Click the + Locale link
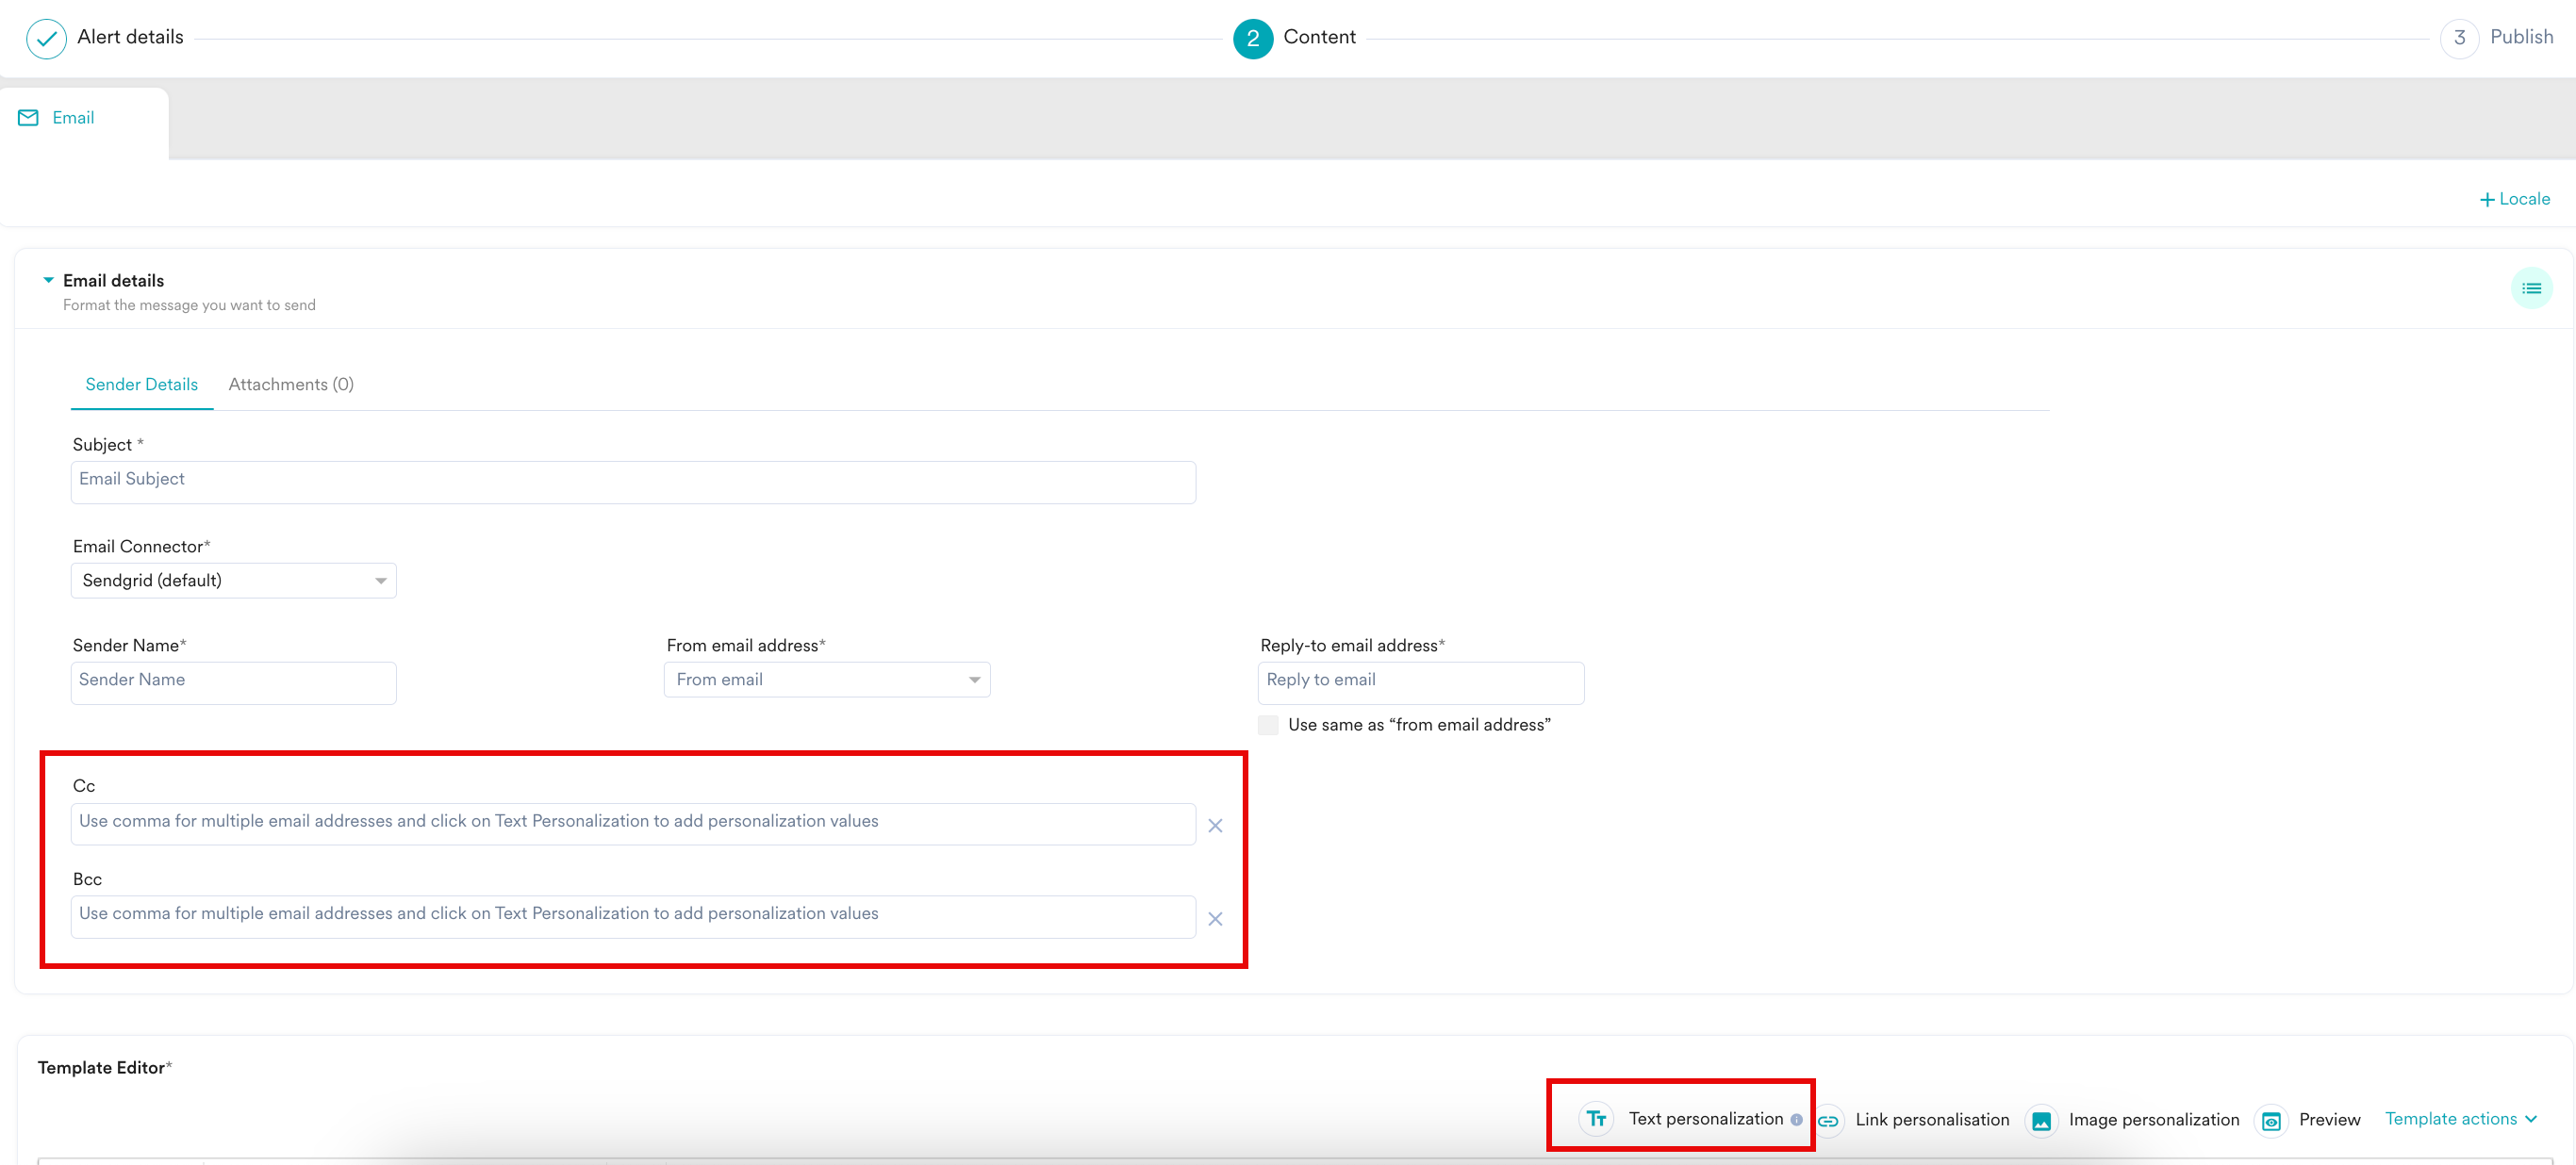 [x=2514, y=199]
